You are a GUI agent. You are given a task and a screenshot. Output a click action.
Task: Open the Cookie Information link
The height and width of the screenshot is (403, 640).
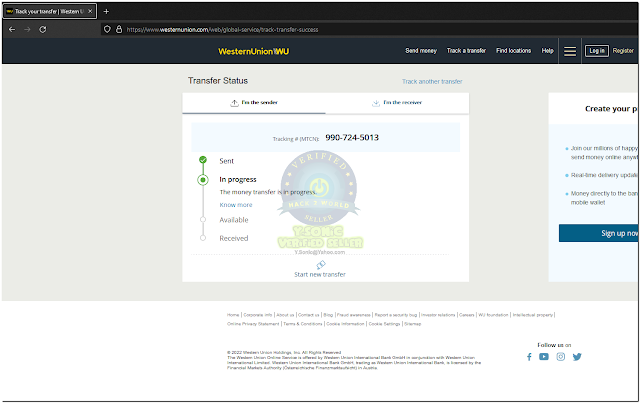click(345, 324)
